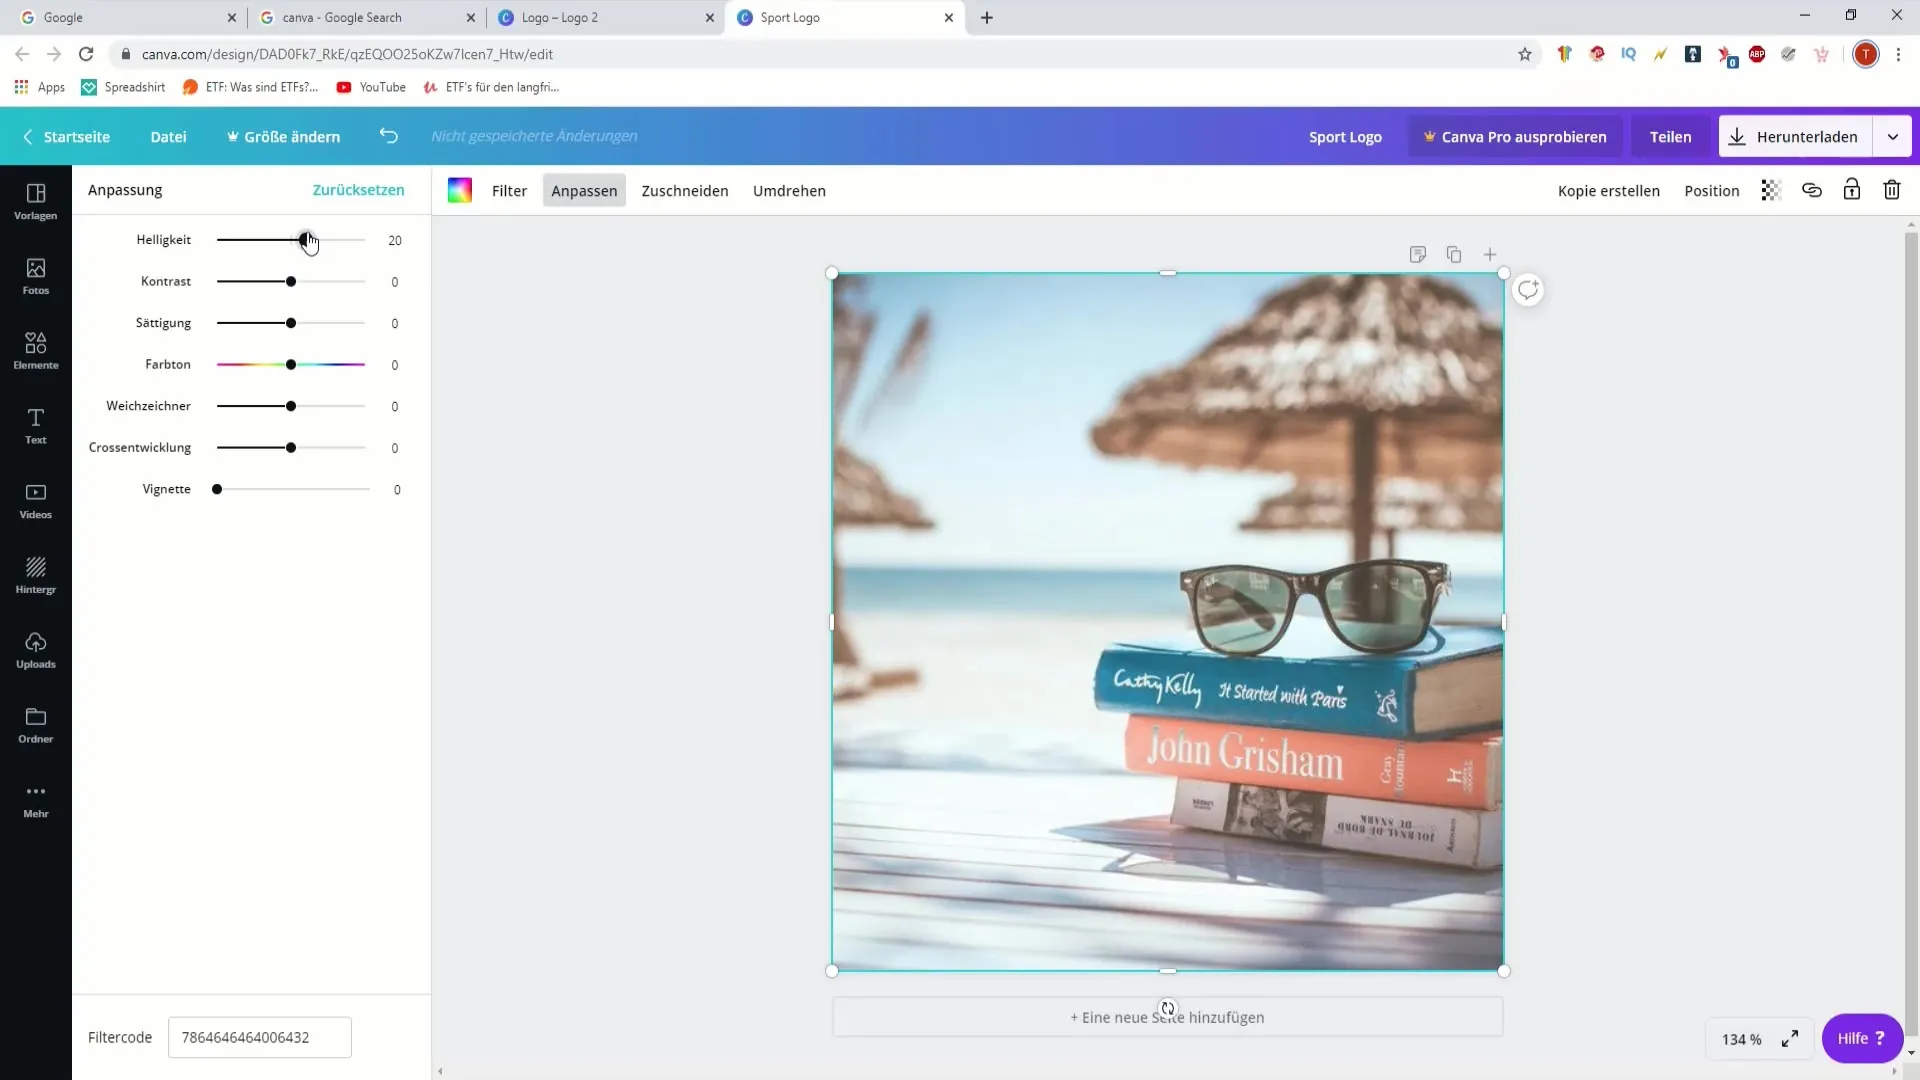1920x1080 pixels.
Task: Click the fullscreen expand arrows icon
Action: pos(1790,1039)
